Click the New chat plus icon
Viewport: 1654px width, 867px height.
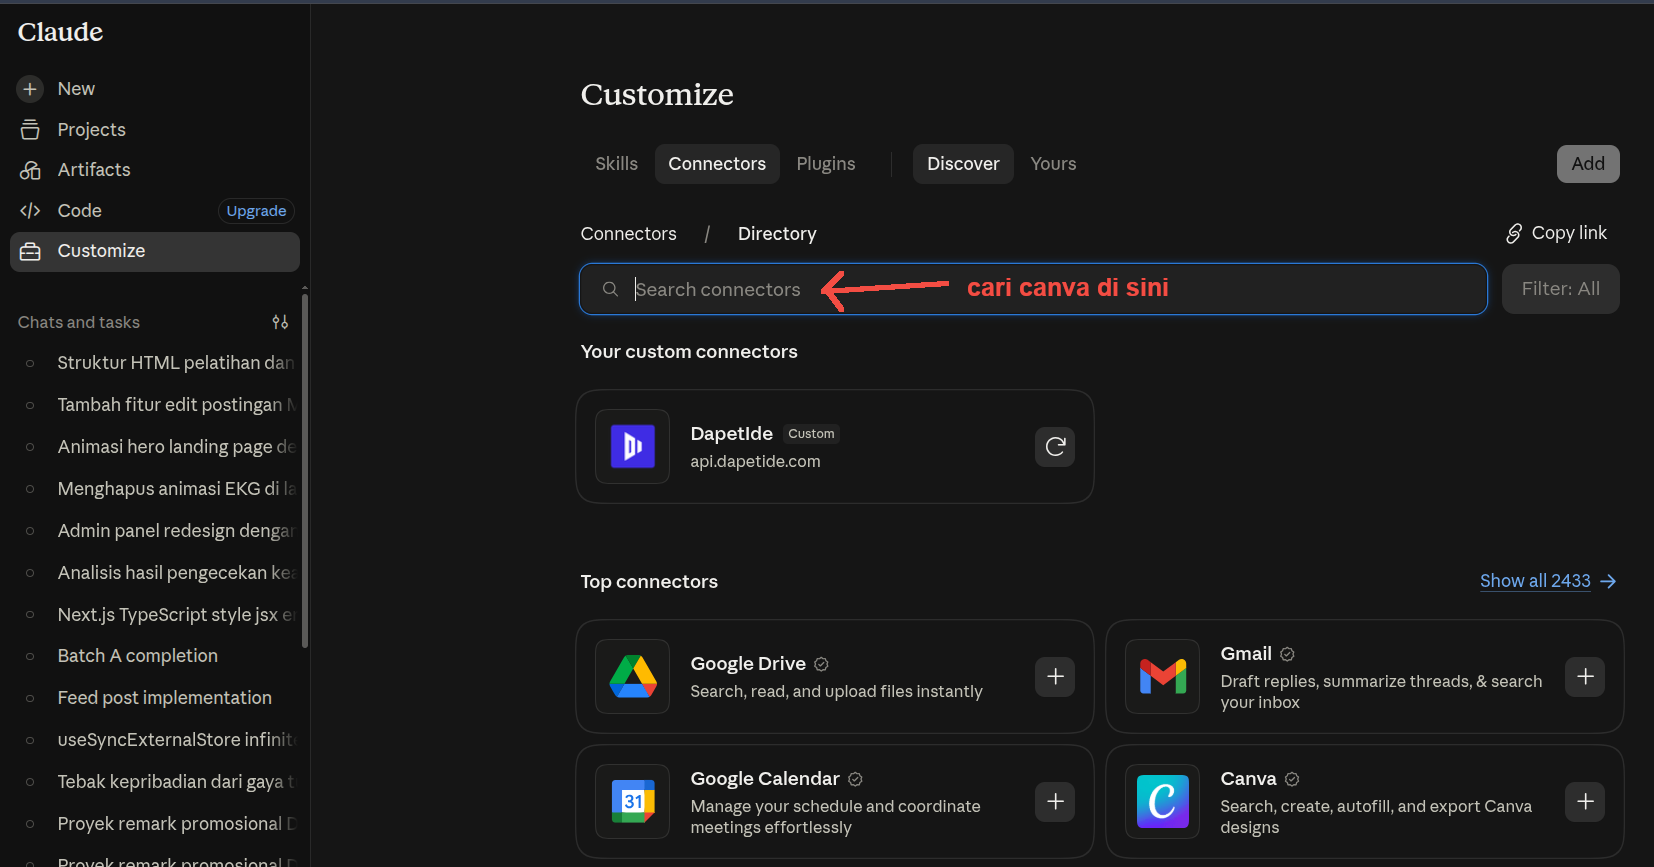pyautogui.click(x=30, y=89)
